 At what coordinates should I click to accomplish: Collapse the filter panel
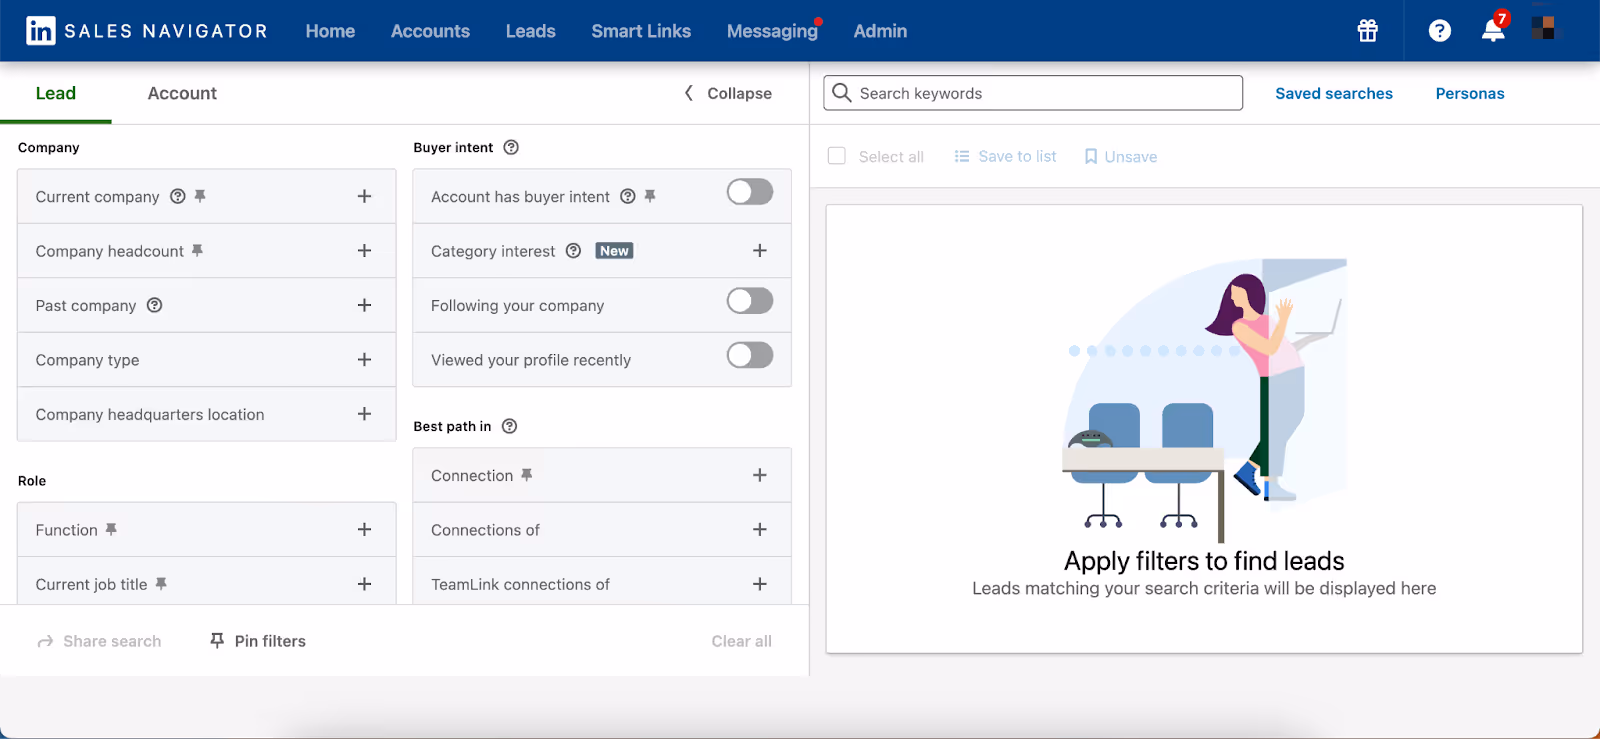pyautogui.click(x=728, y=93)
